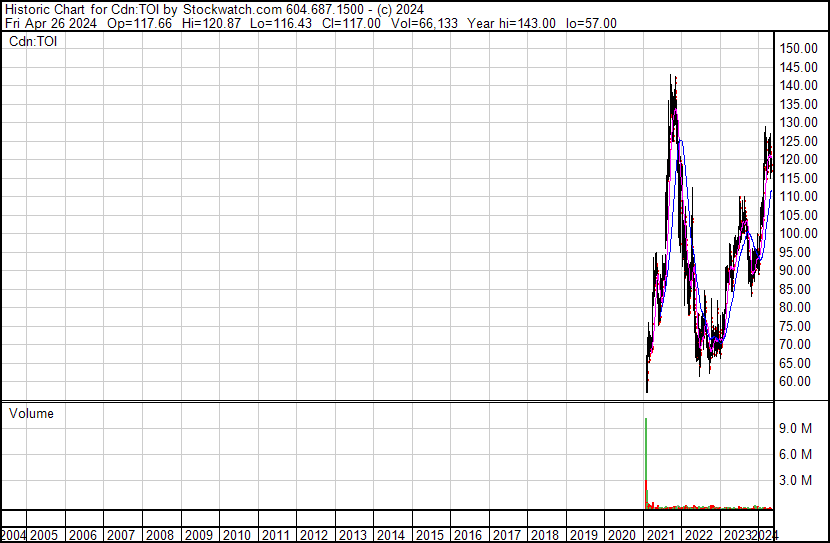The height and width of the screenshot is (543, 830).
Task: Click the 2014 year label
Action: pos(391,536)
